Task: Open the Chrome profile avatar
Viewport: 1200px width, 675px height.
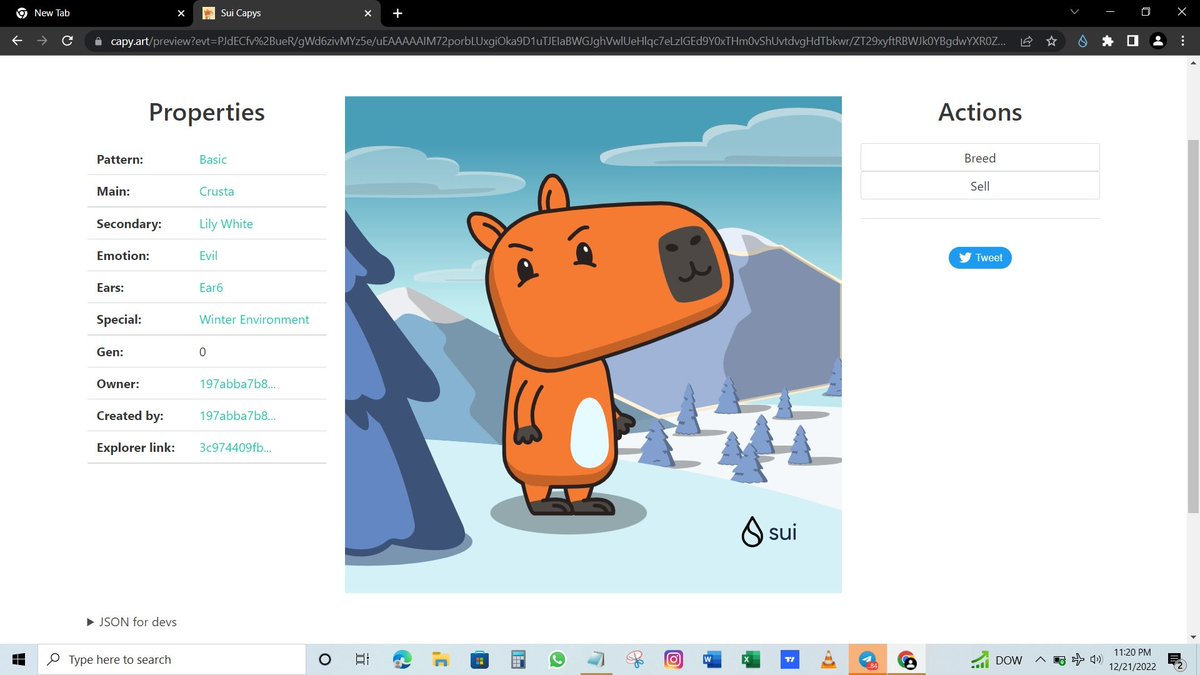Action: tap(1157, 41)
